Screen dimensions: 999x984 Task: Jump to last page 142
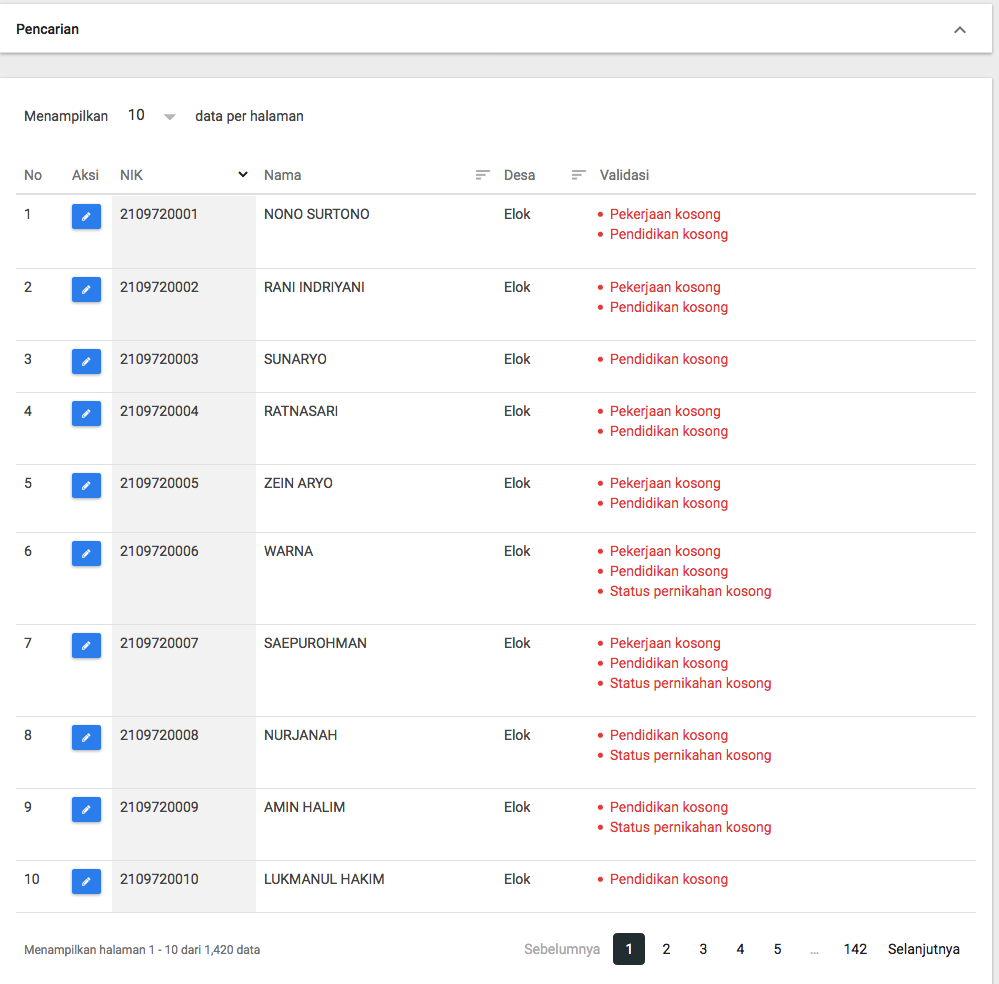(x=855, y=949)
